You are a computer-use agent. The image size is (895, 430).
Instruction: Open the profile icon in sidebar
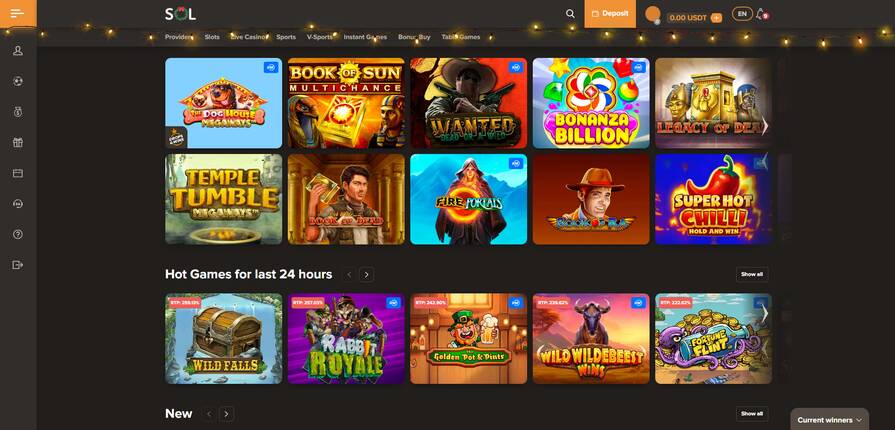[18, 51]
